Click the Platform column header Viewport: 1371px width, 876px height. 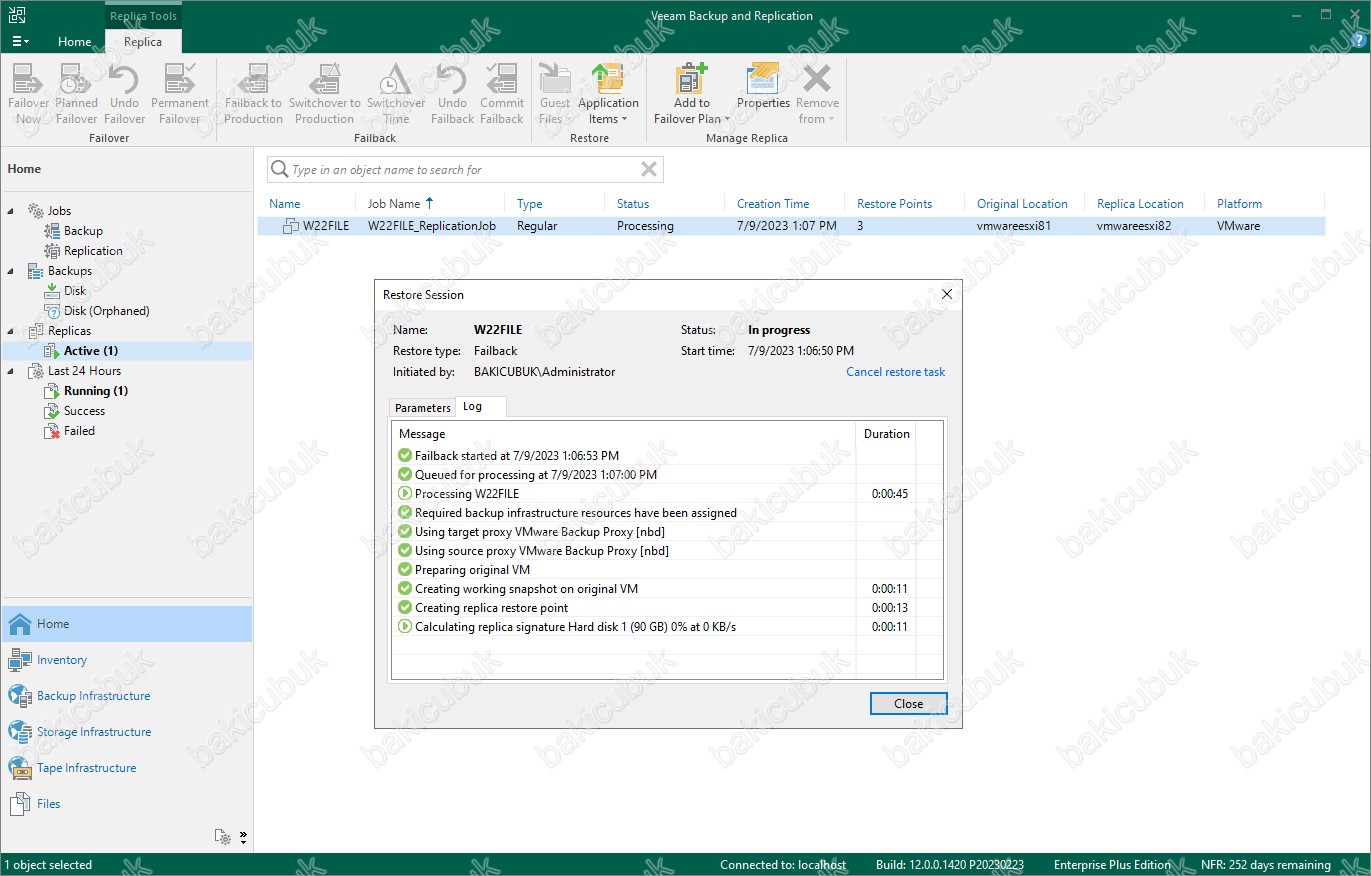[x=1239, y=204]
